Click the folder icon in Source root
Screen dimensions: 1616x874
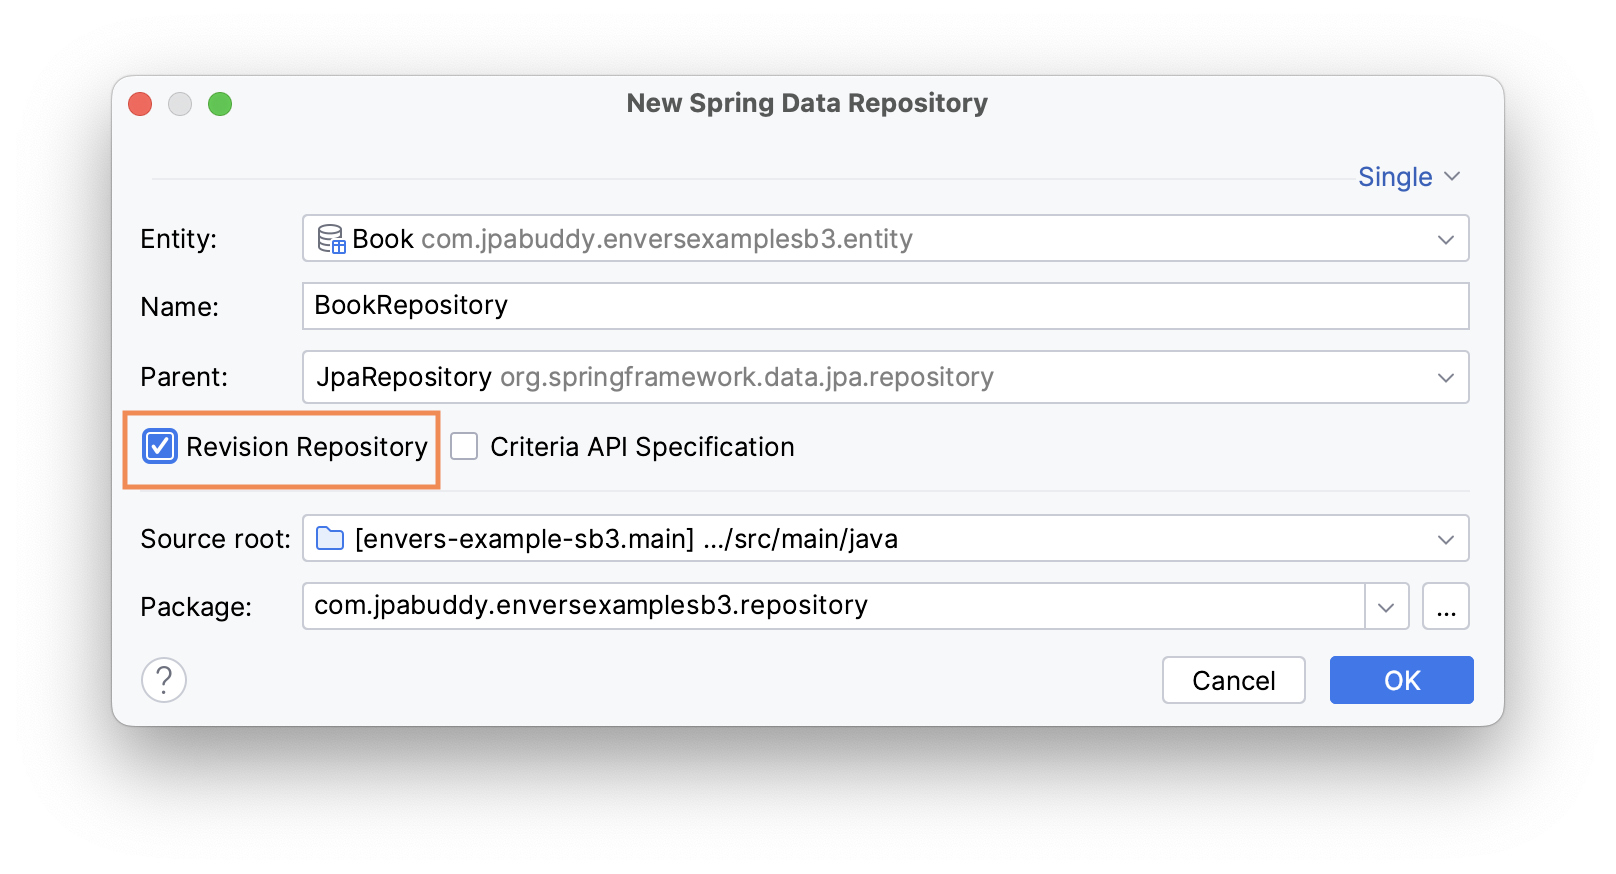[330, 539]
